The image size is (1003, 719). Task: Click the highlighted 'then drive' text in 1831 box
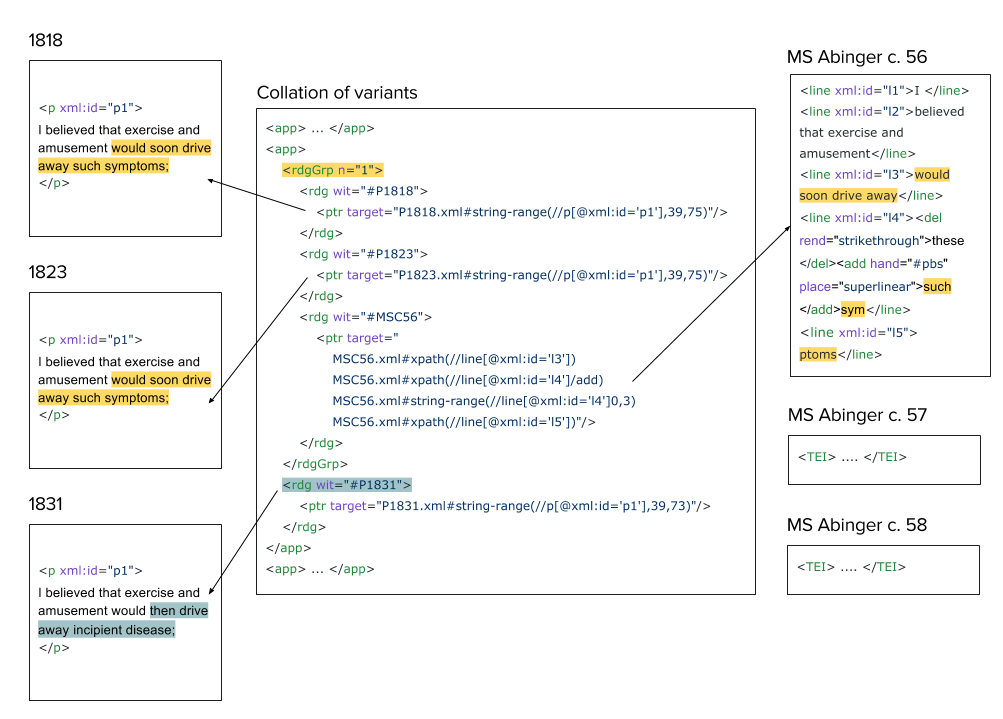click(x=179, y=611)
